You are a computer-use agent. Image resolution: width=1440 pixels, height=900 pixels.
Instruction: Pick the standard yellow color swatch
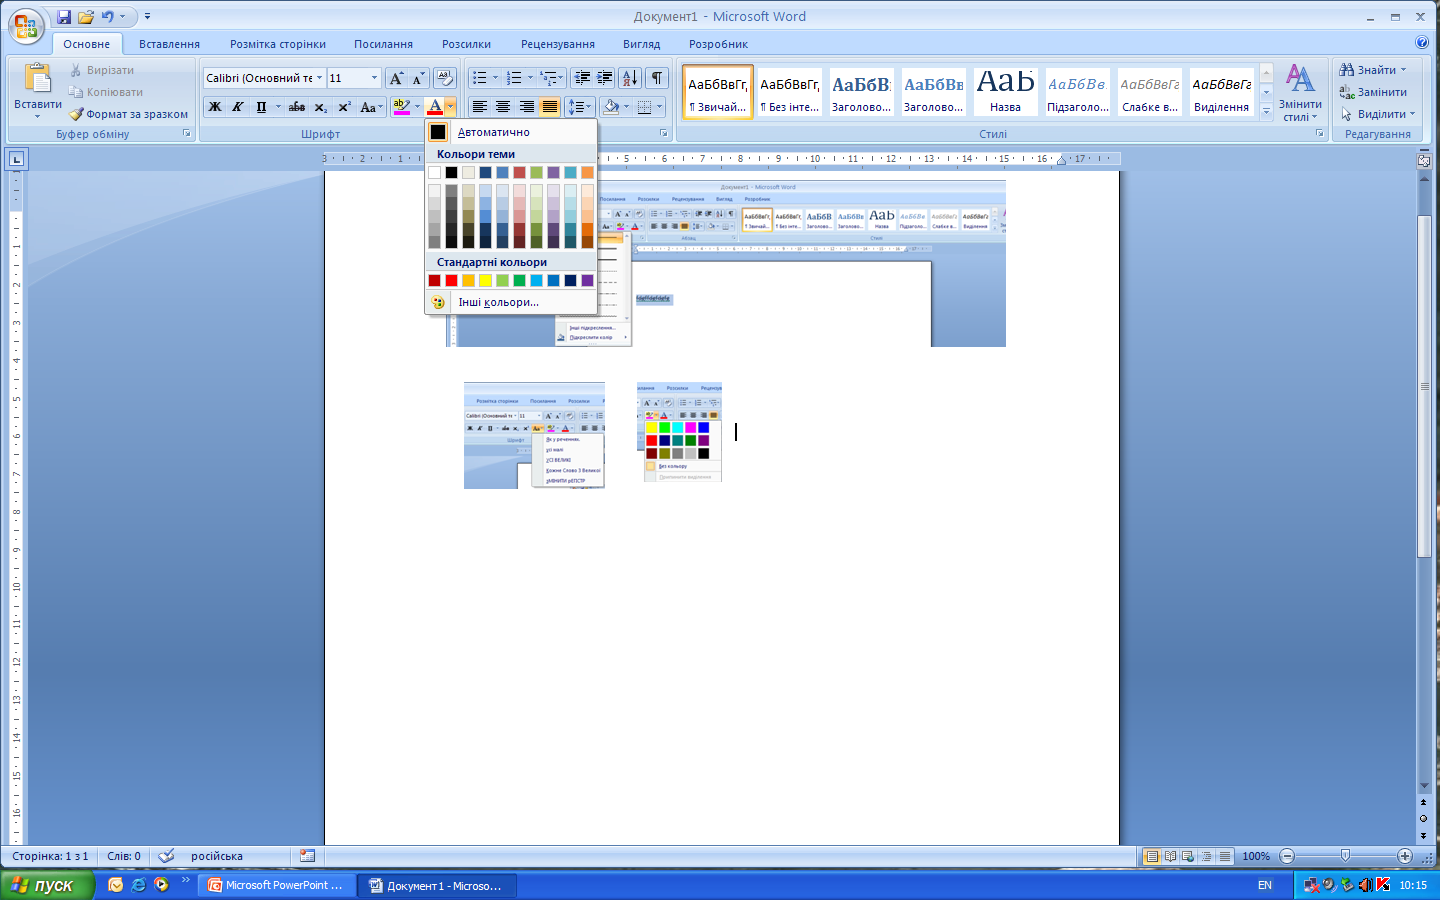485,281
